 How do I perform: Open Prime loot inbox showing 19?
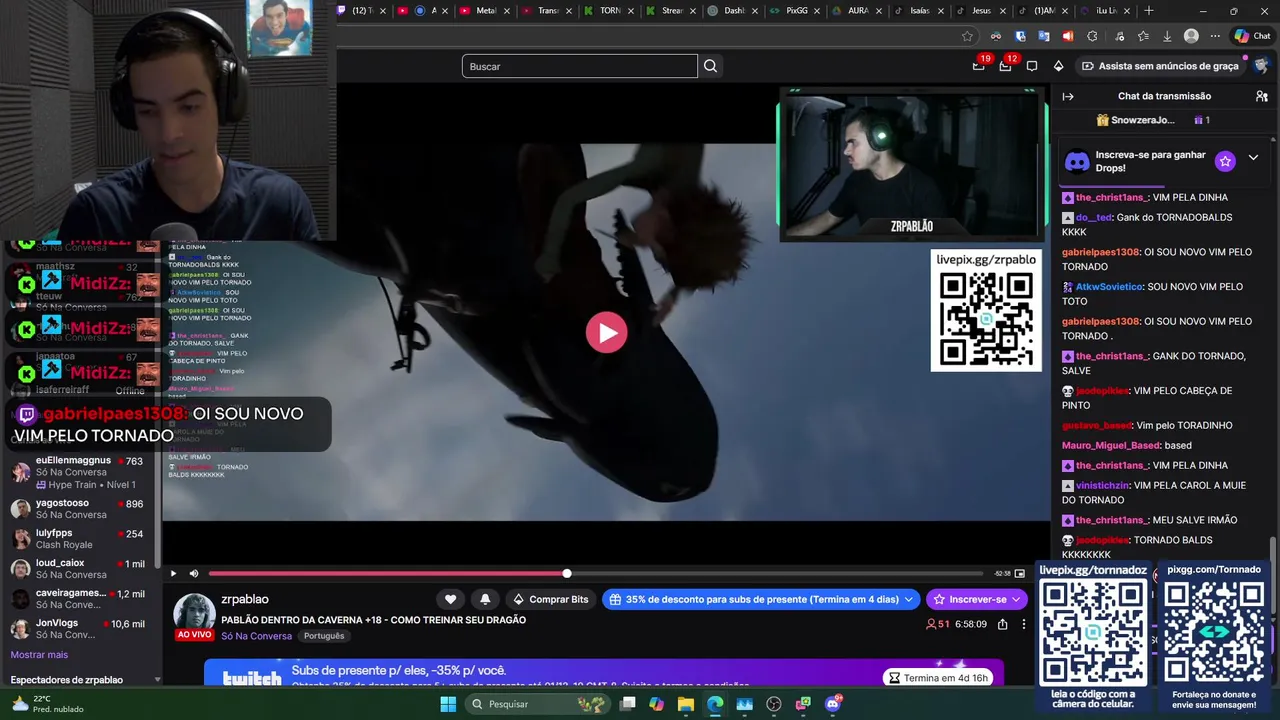[979, 66]
